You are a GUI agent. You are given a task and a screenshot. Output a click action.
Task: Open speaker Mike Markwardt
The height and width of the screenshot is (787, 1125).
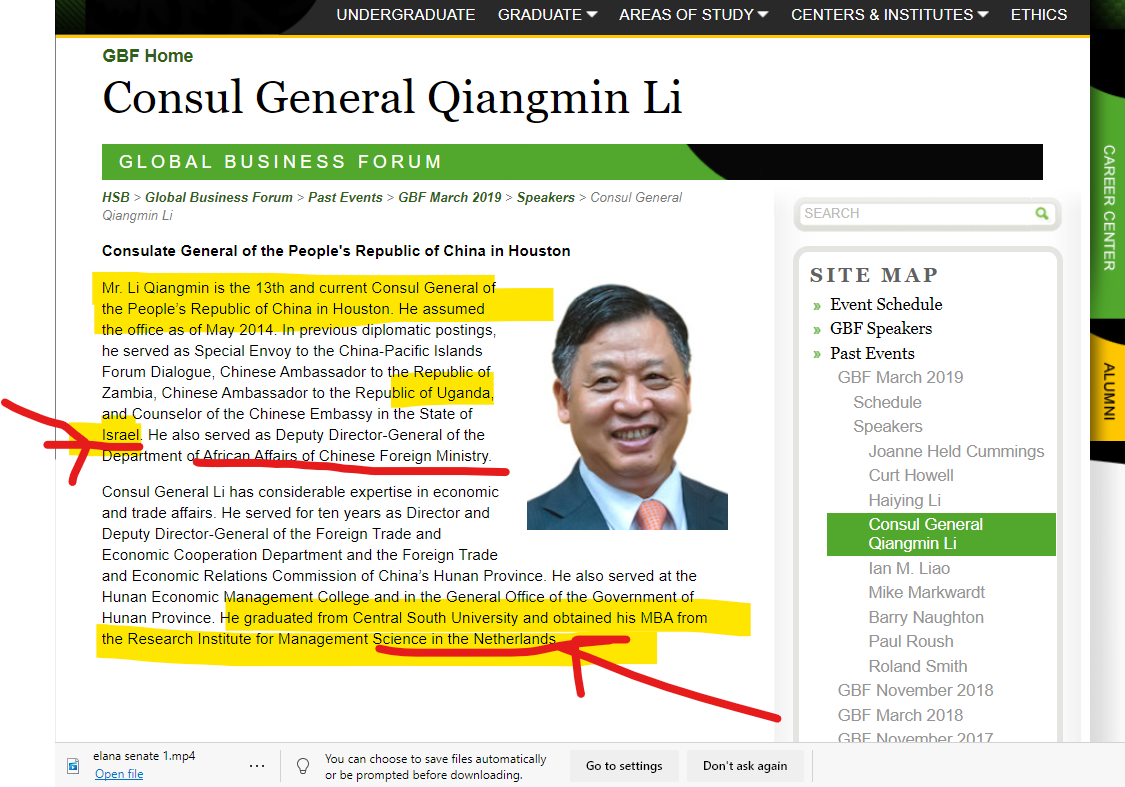pos(926,593)
